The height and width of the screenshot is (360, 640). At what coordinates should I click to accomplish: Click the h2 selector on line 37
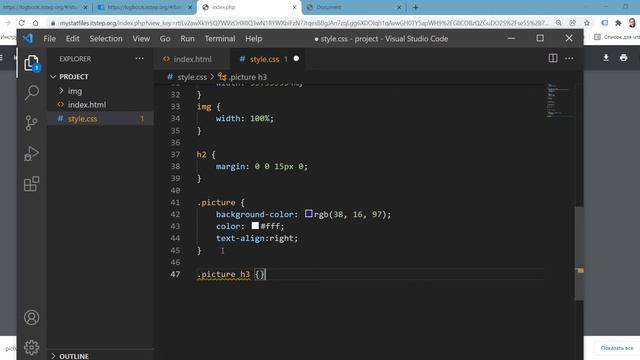(202, 154)
